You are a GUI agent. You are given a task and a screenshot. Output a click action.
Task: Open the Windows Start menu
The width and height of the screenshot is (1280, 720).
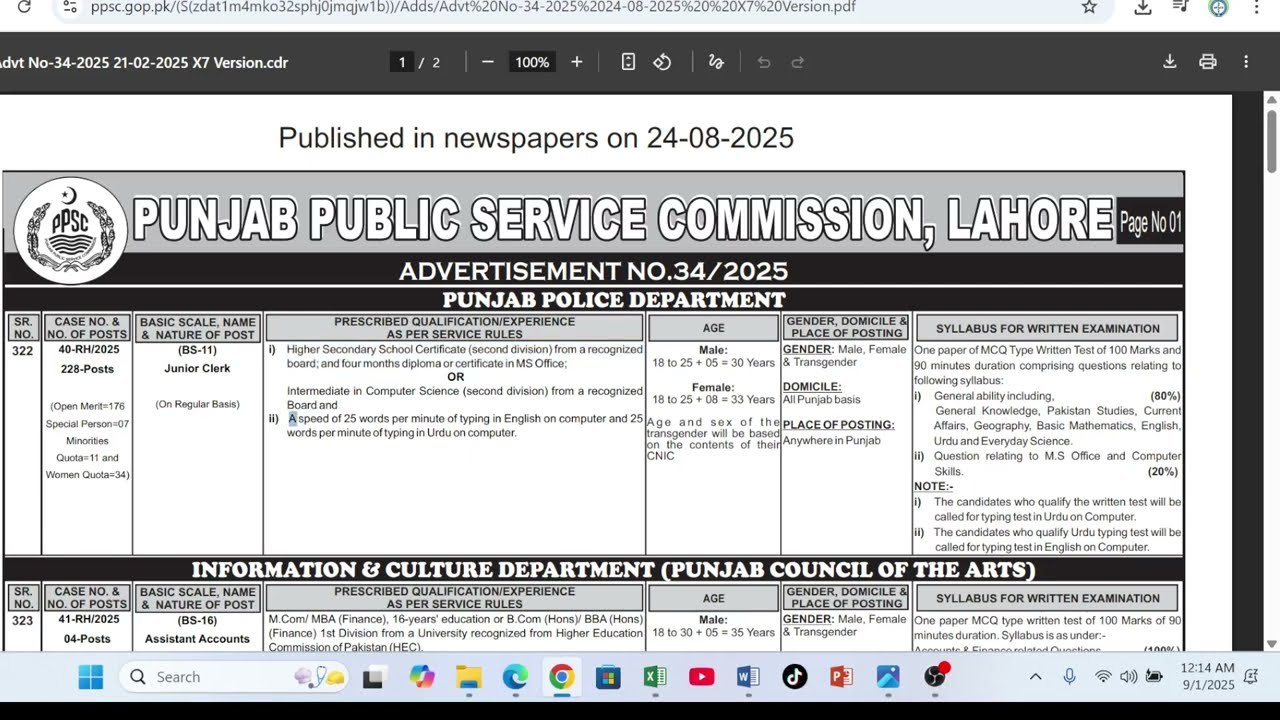(x=90, y=677)
